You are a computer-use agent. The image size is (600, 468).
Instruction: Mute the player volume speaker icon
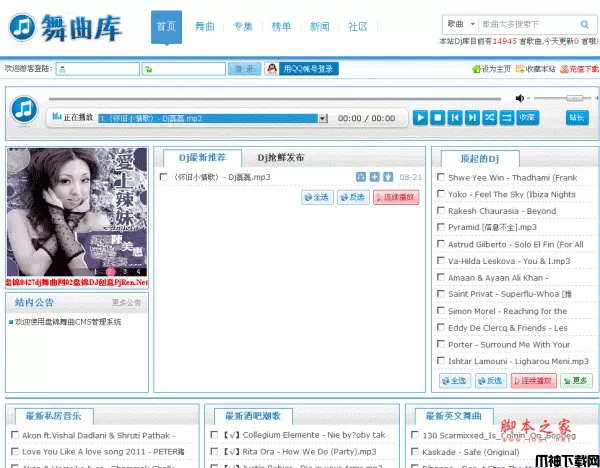(519, 98)
